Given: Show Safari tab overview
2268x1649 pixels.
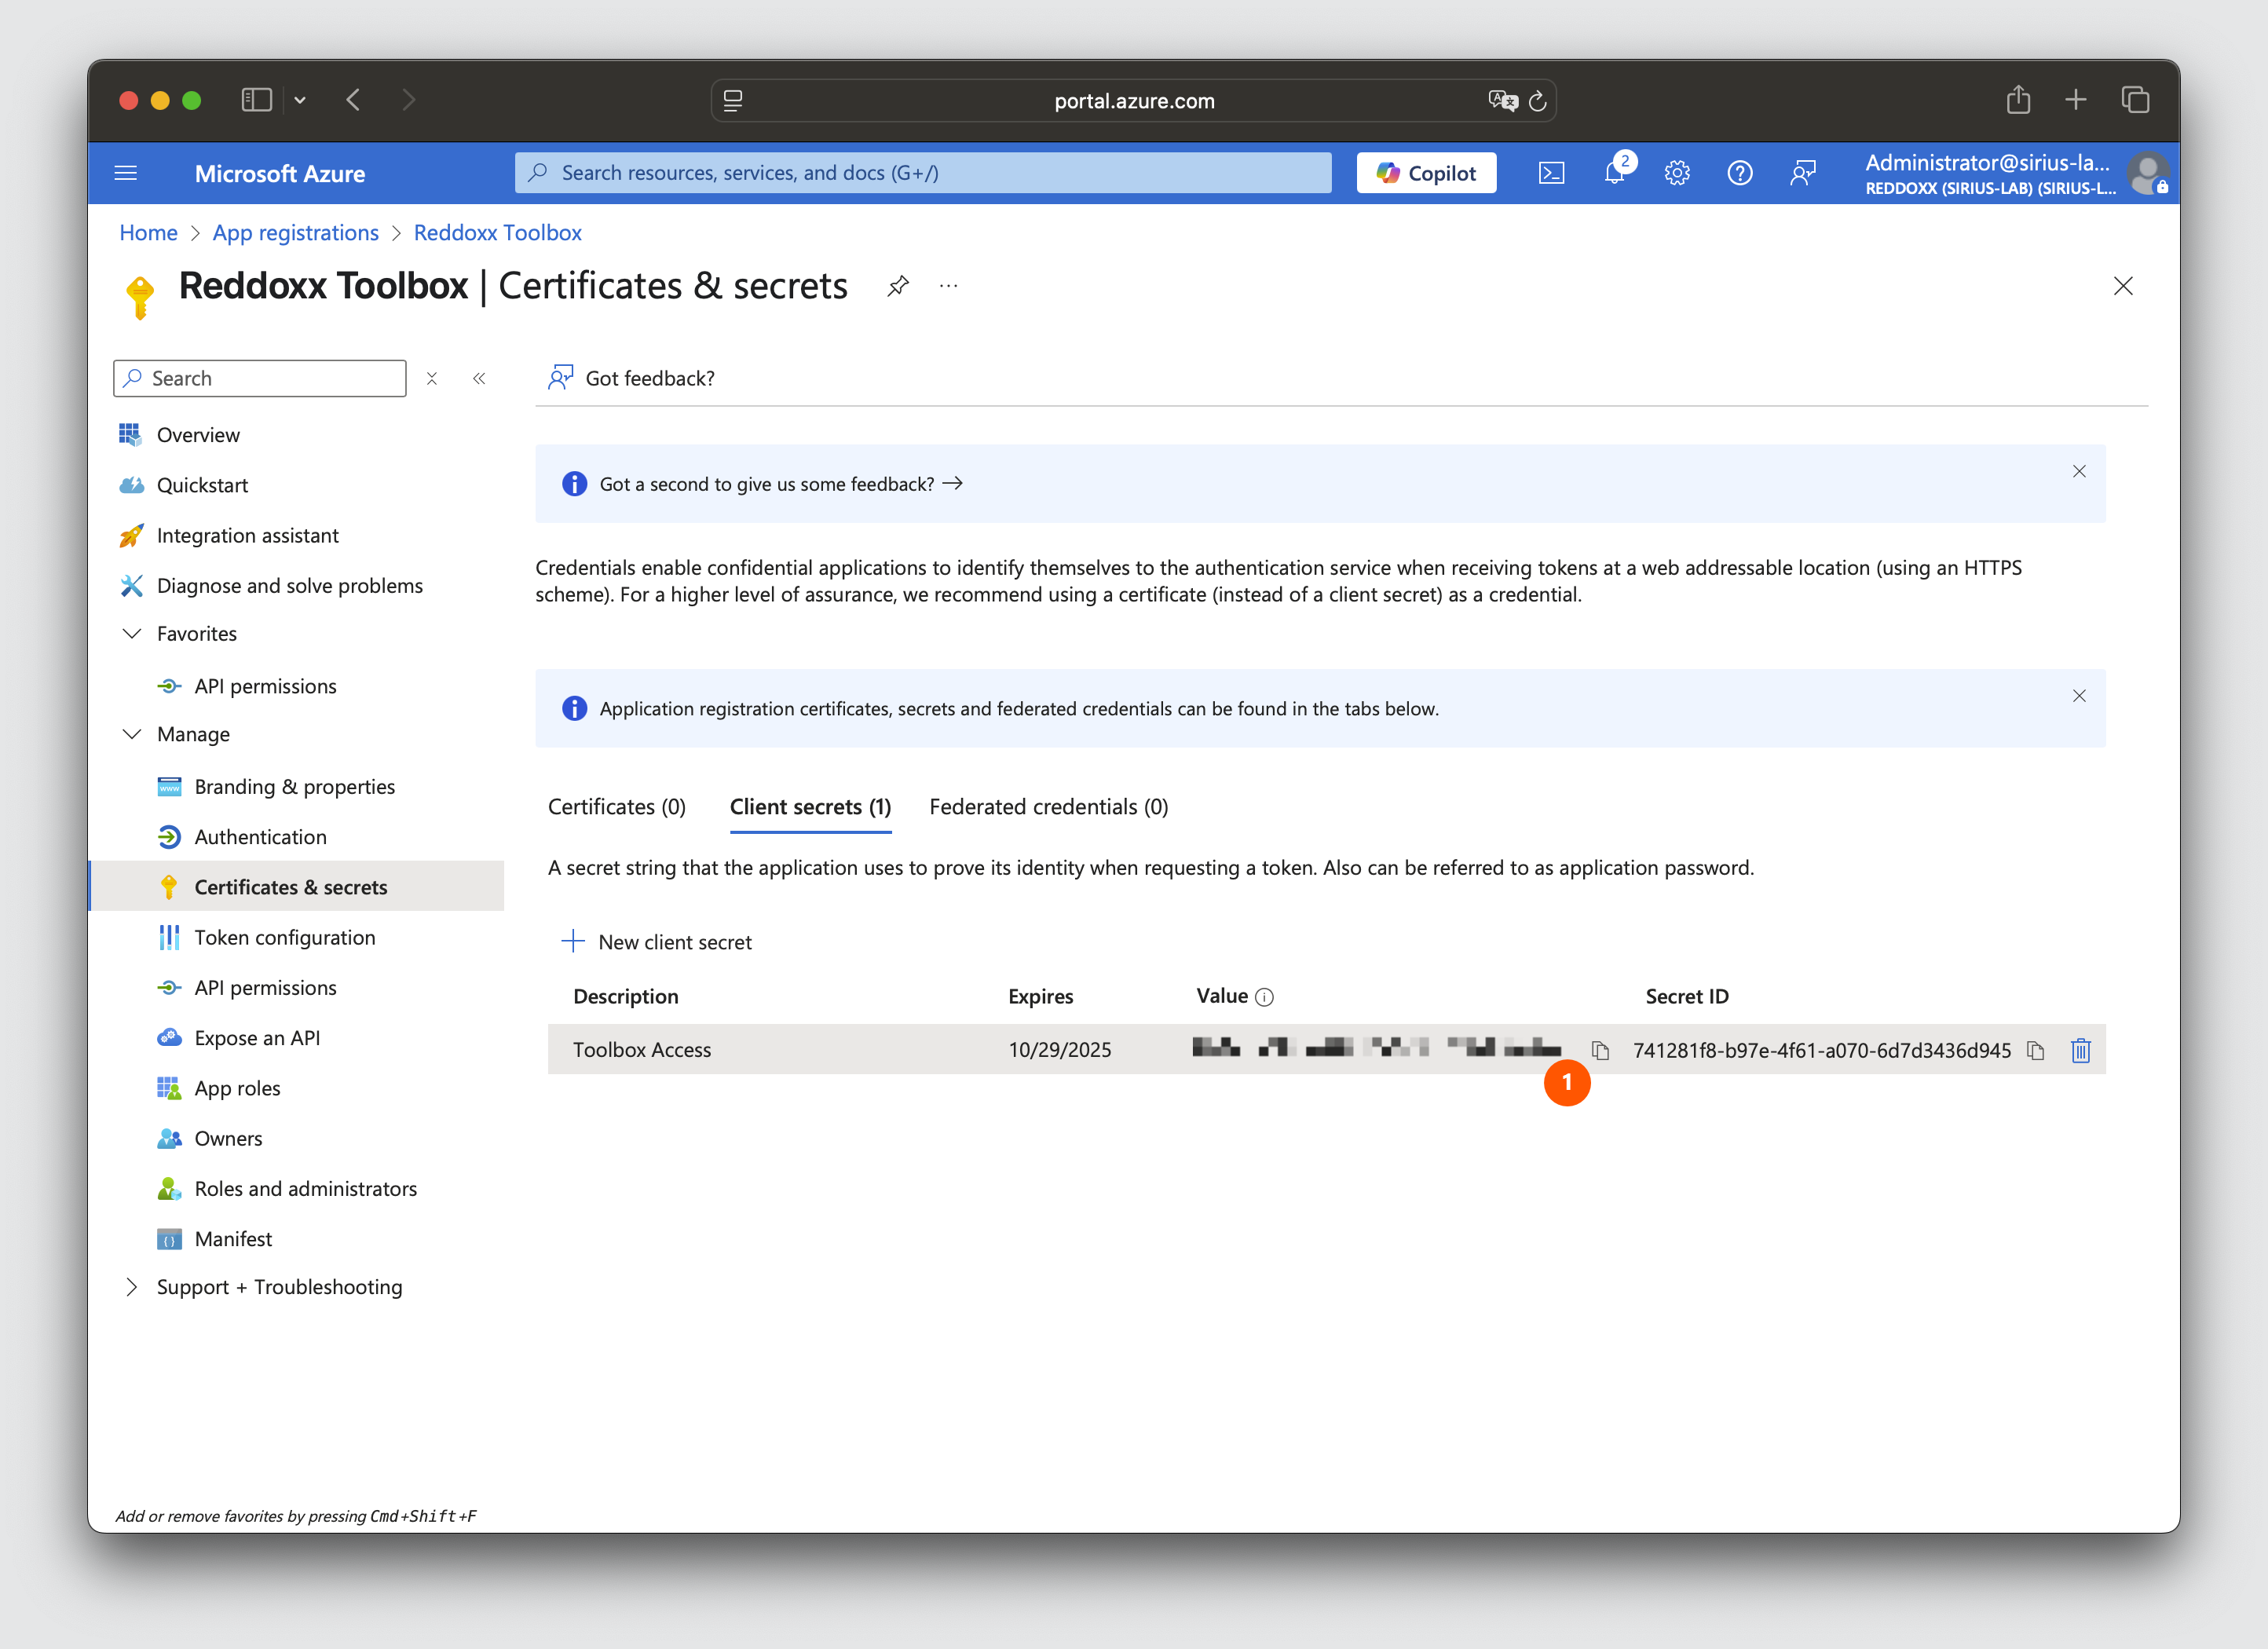Looking at the screenshot, I should [2135, 100].
